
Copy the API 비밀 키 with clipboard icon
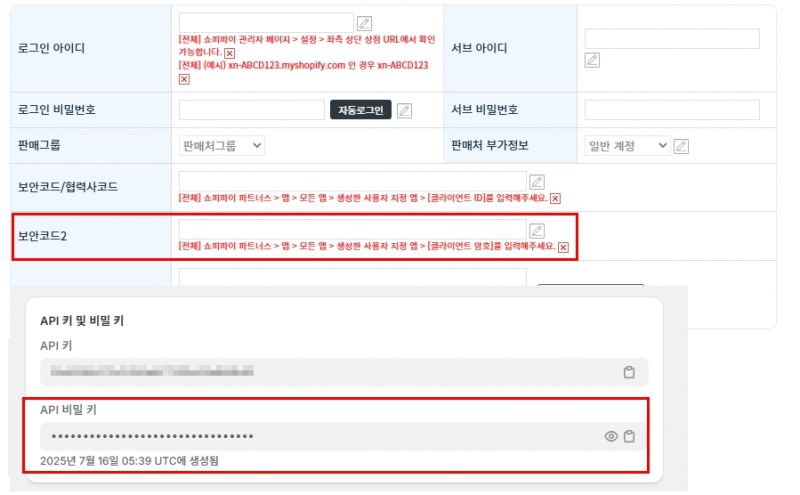click(x=629, y=436)
